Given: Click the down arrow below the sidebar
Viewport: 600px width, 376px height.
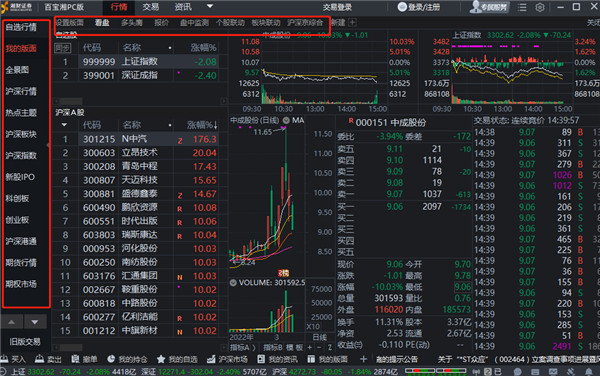Looking at the screenshot, I should (35, 322).
